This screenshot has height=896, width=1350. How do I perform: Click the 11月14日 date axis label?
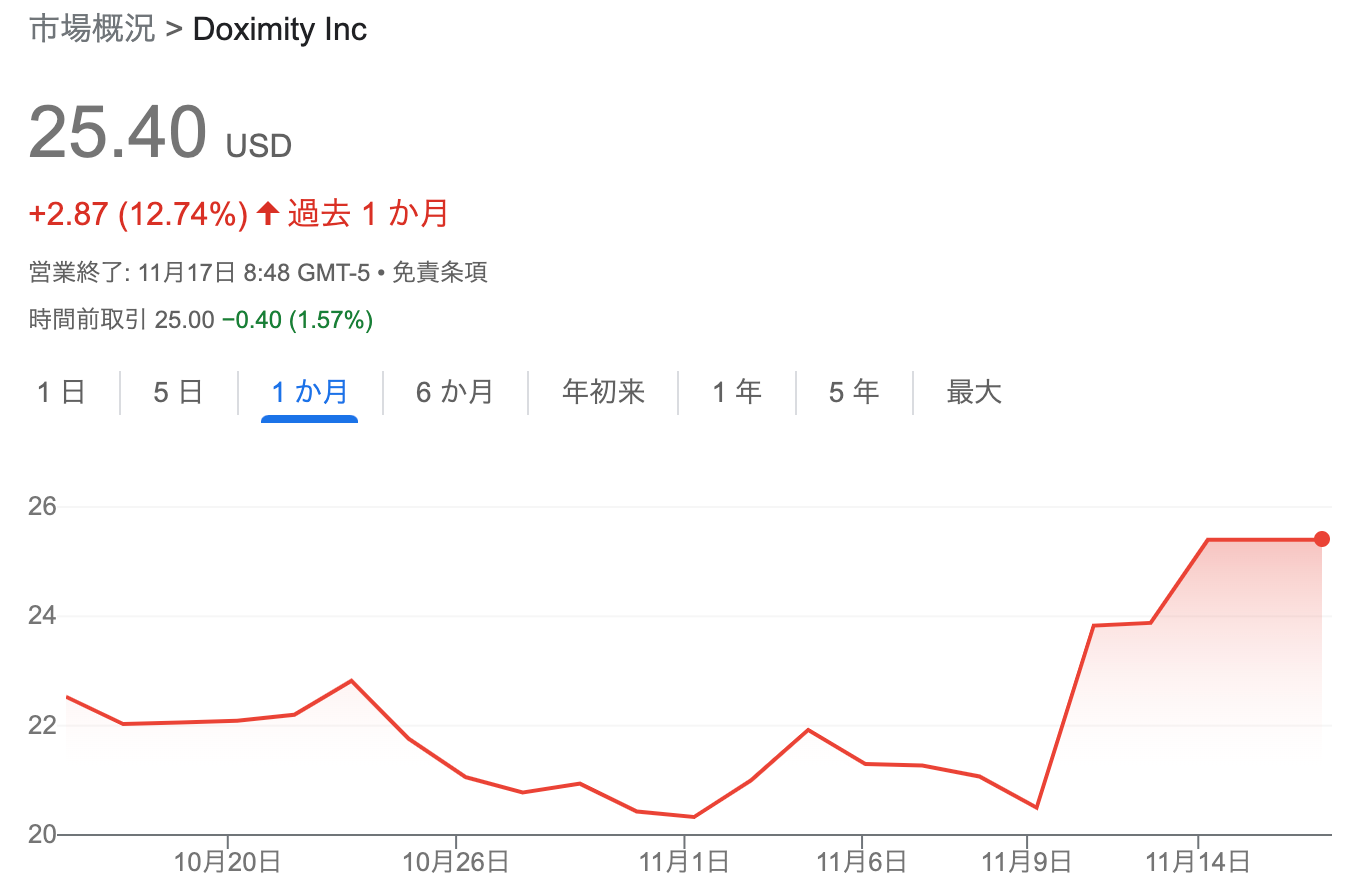tap(1198, 861)
